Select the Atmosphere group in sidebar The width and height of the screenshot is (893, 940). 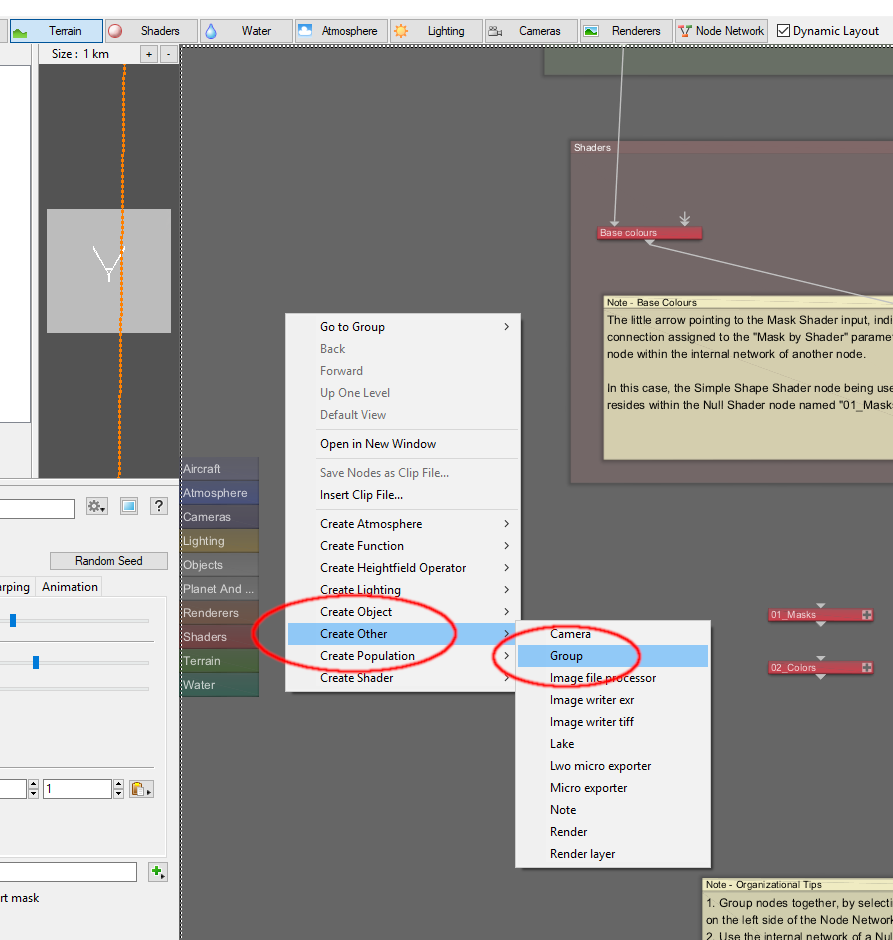(220, 493)
